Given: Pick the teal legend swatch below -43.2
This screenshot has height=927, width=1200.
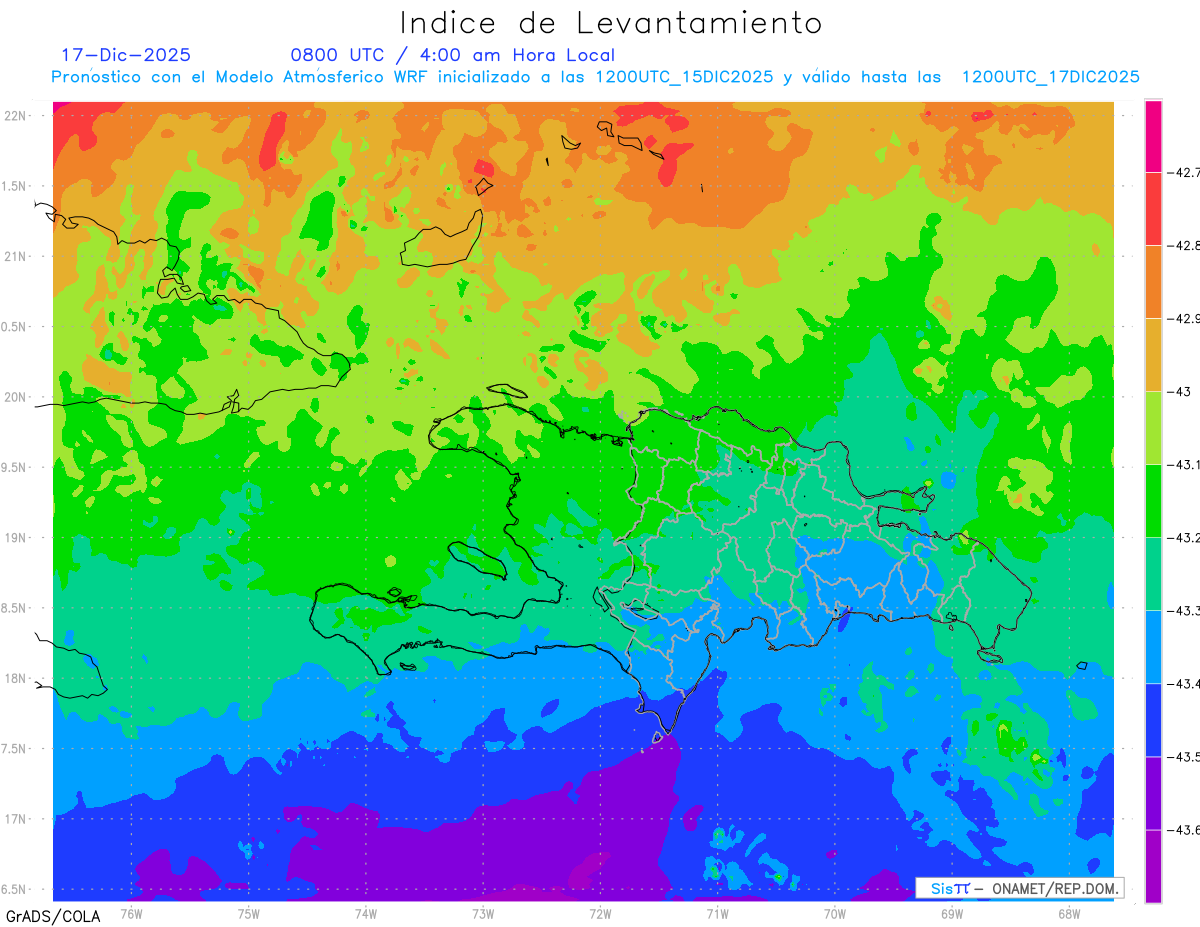Looking at the screenshot, I should point(1153,573).
